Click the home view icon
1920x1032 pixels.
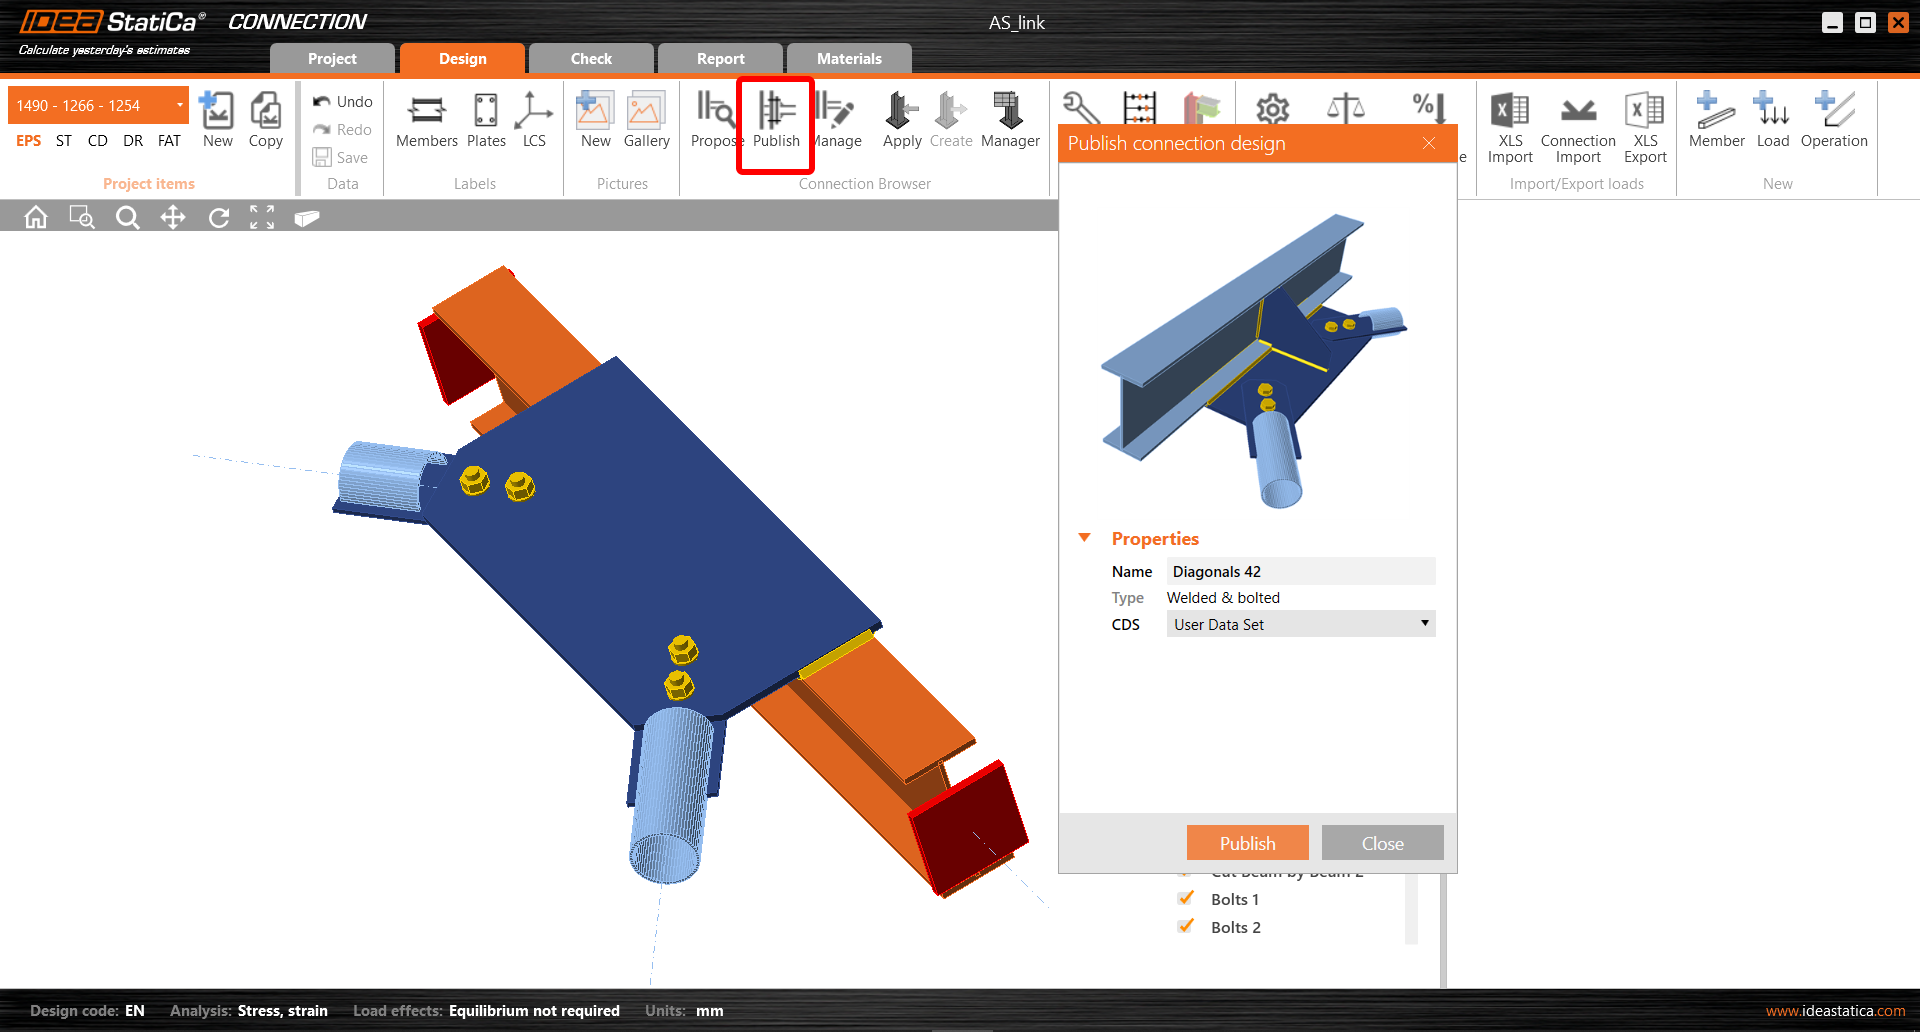click(x=36, y=217)
